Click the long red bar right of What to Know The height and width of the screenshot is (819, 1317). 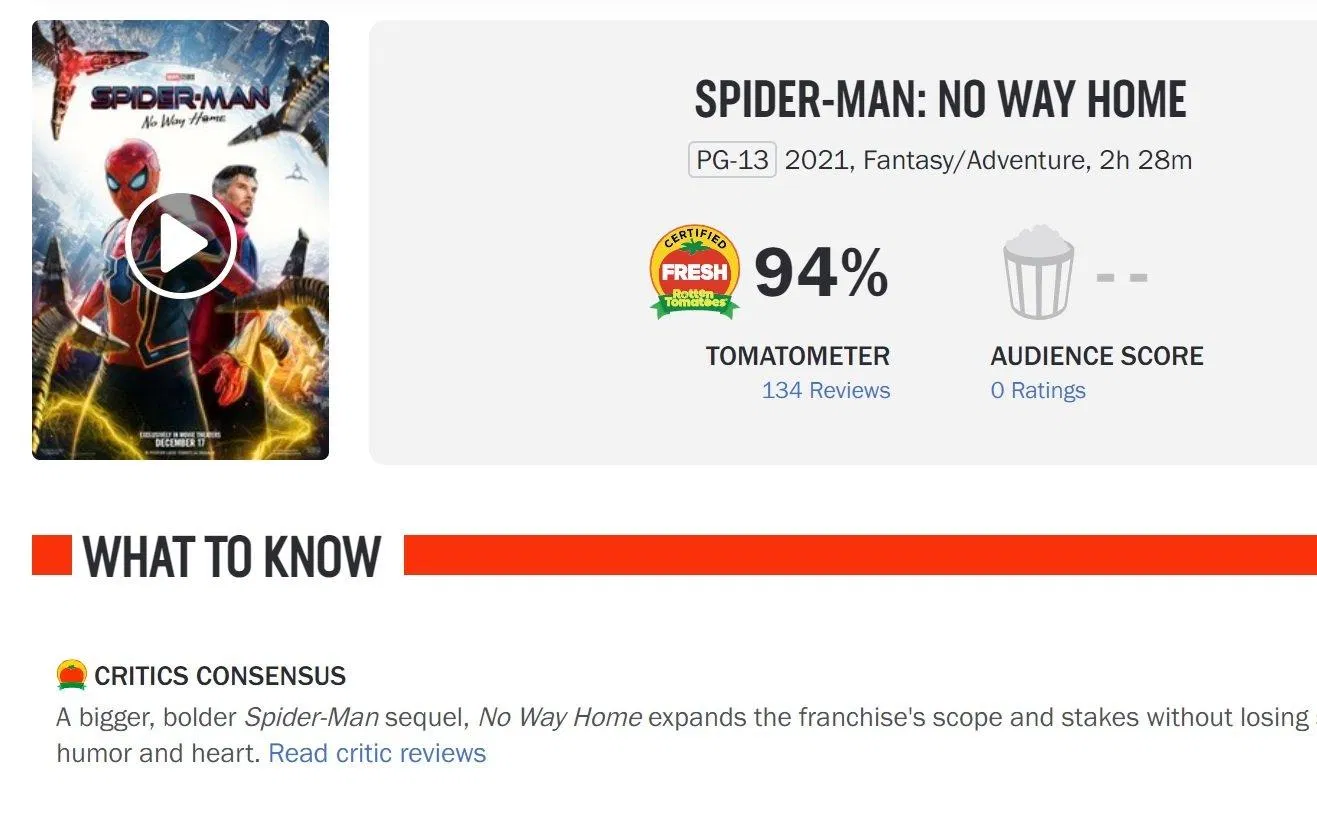(860, 555)
